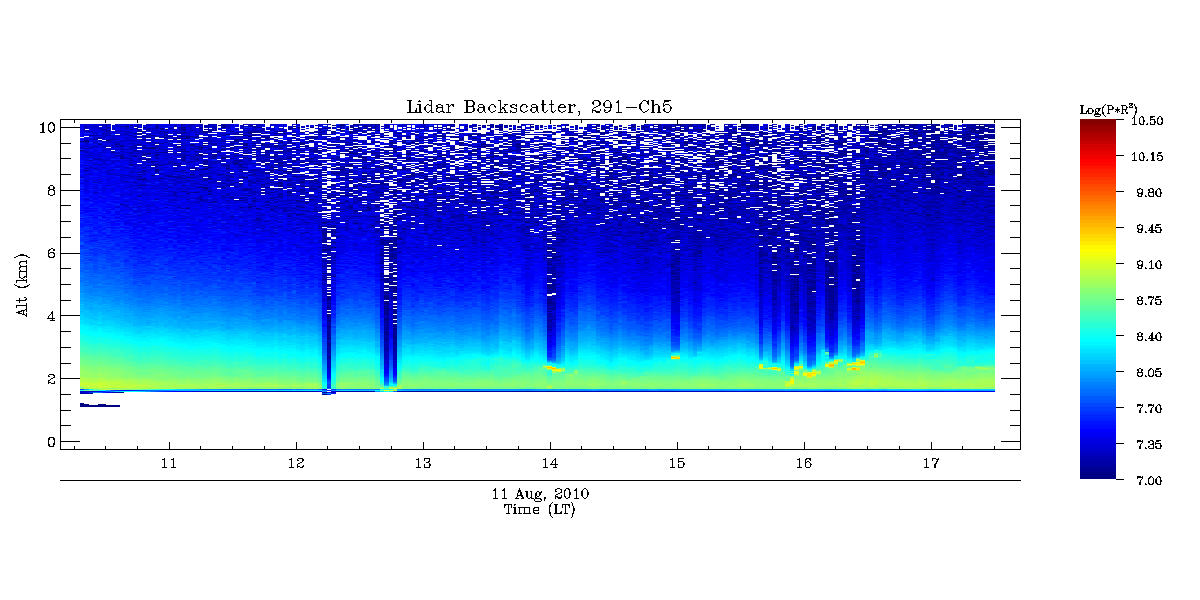
Task: Select the "Alt (km)" y-axis label
Action: tap(22, 284)
